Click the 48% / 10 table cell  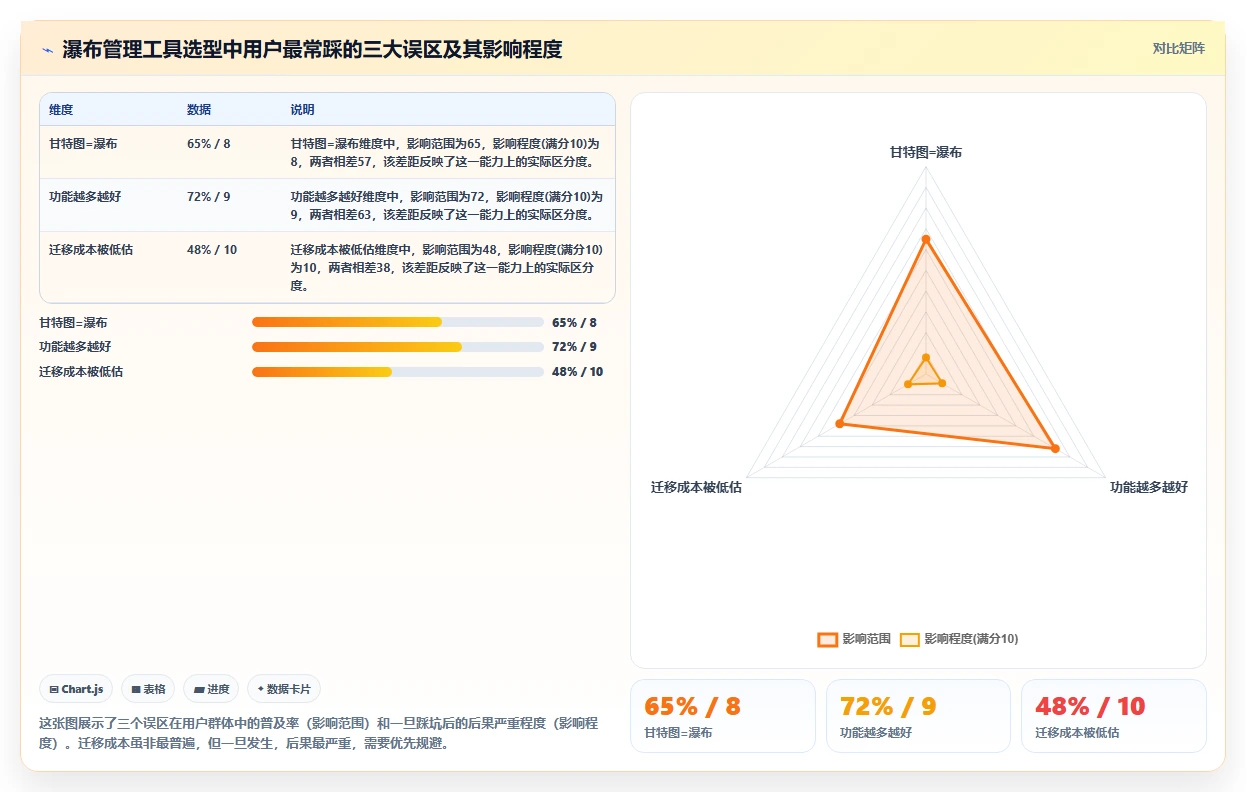coord(212,250)
